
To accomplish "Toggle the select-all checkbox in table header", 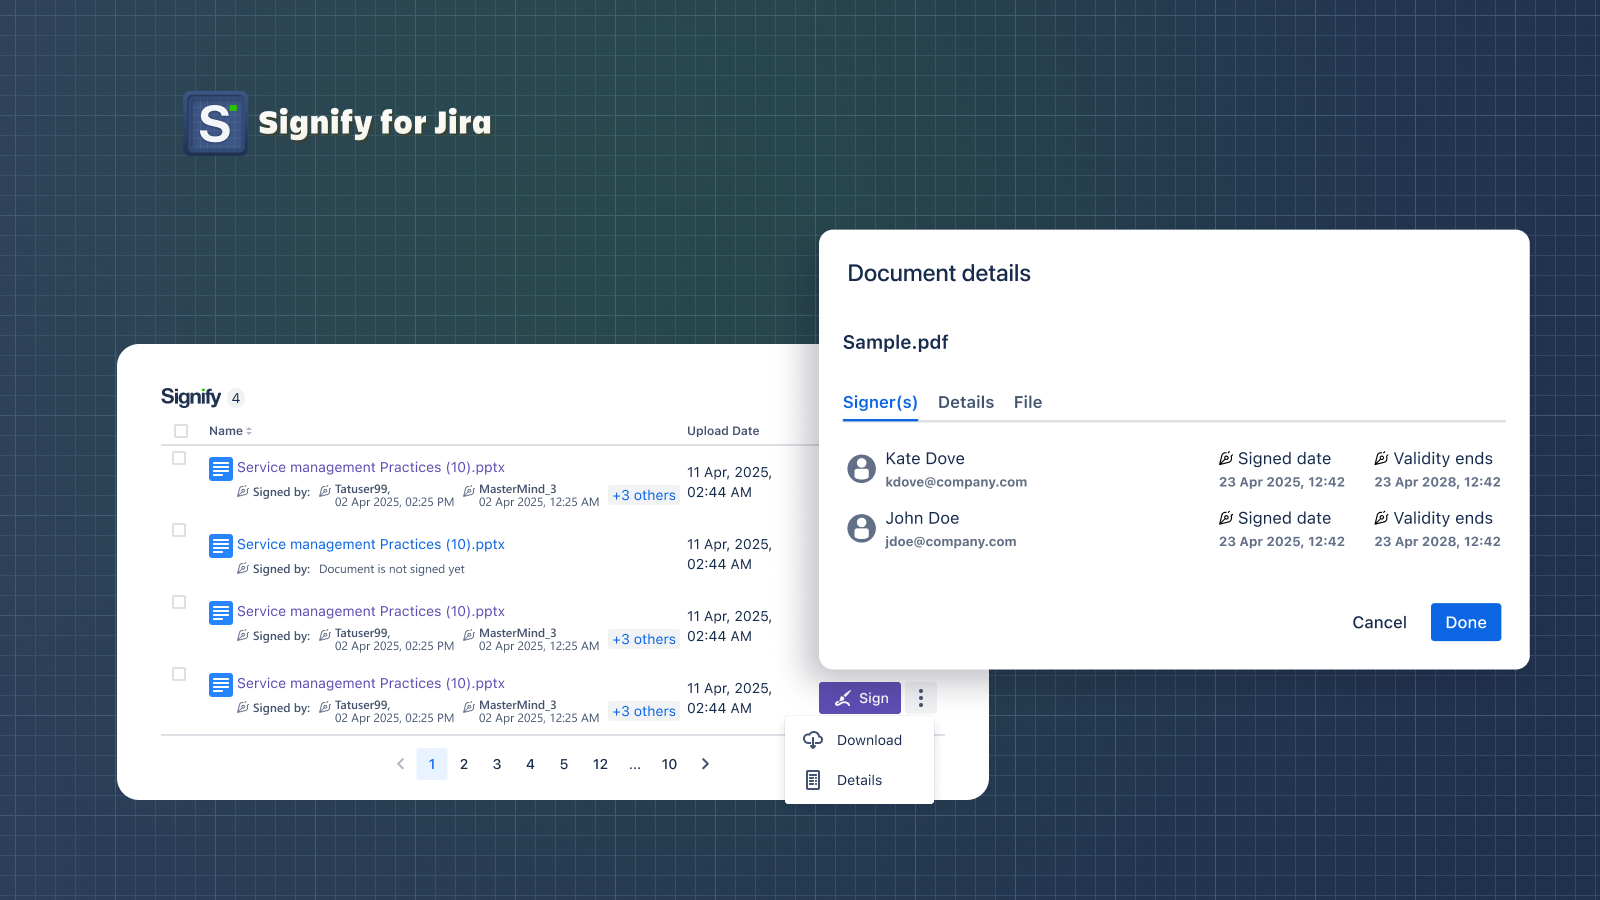I will click(x=181, y=431).
